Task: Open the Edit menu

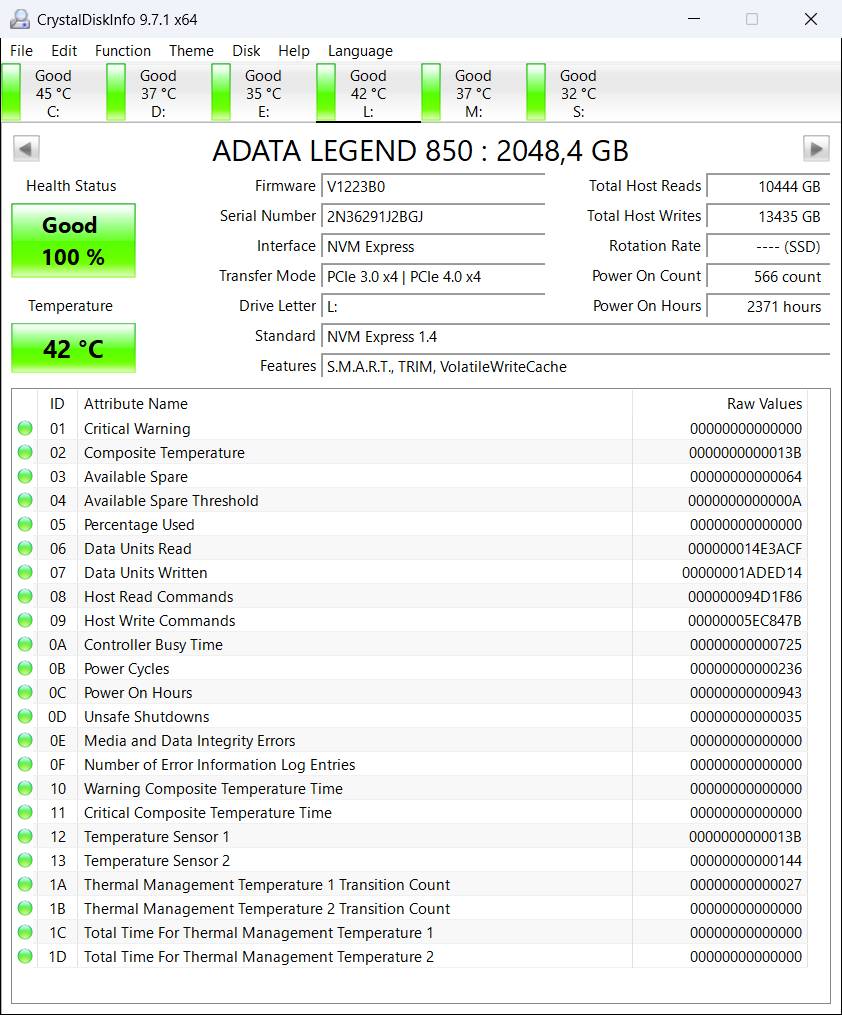Action: point(64,50)
